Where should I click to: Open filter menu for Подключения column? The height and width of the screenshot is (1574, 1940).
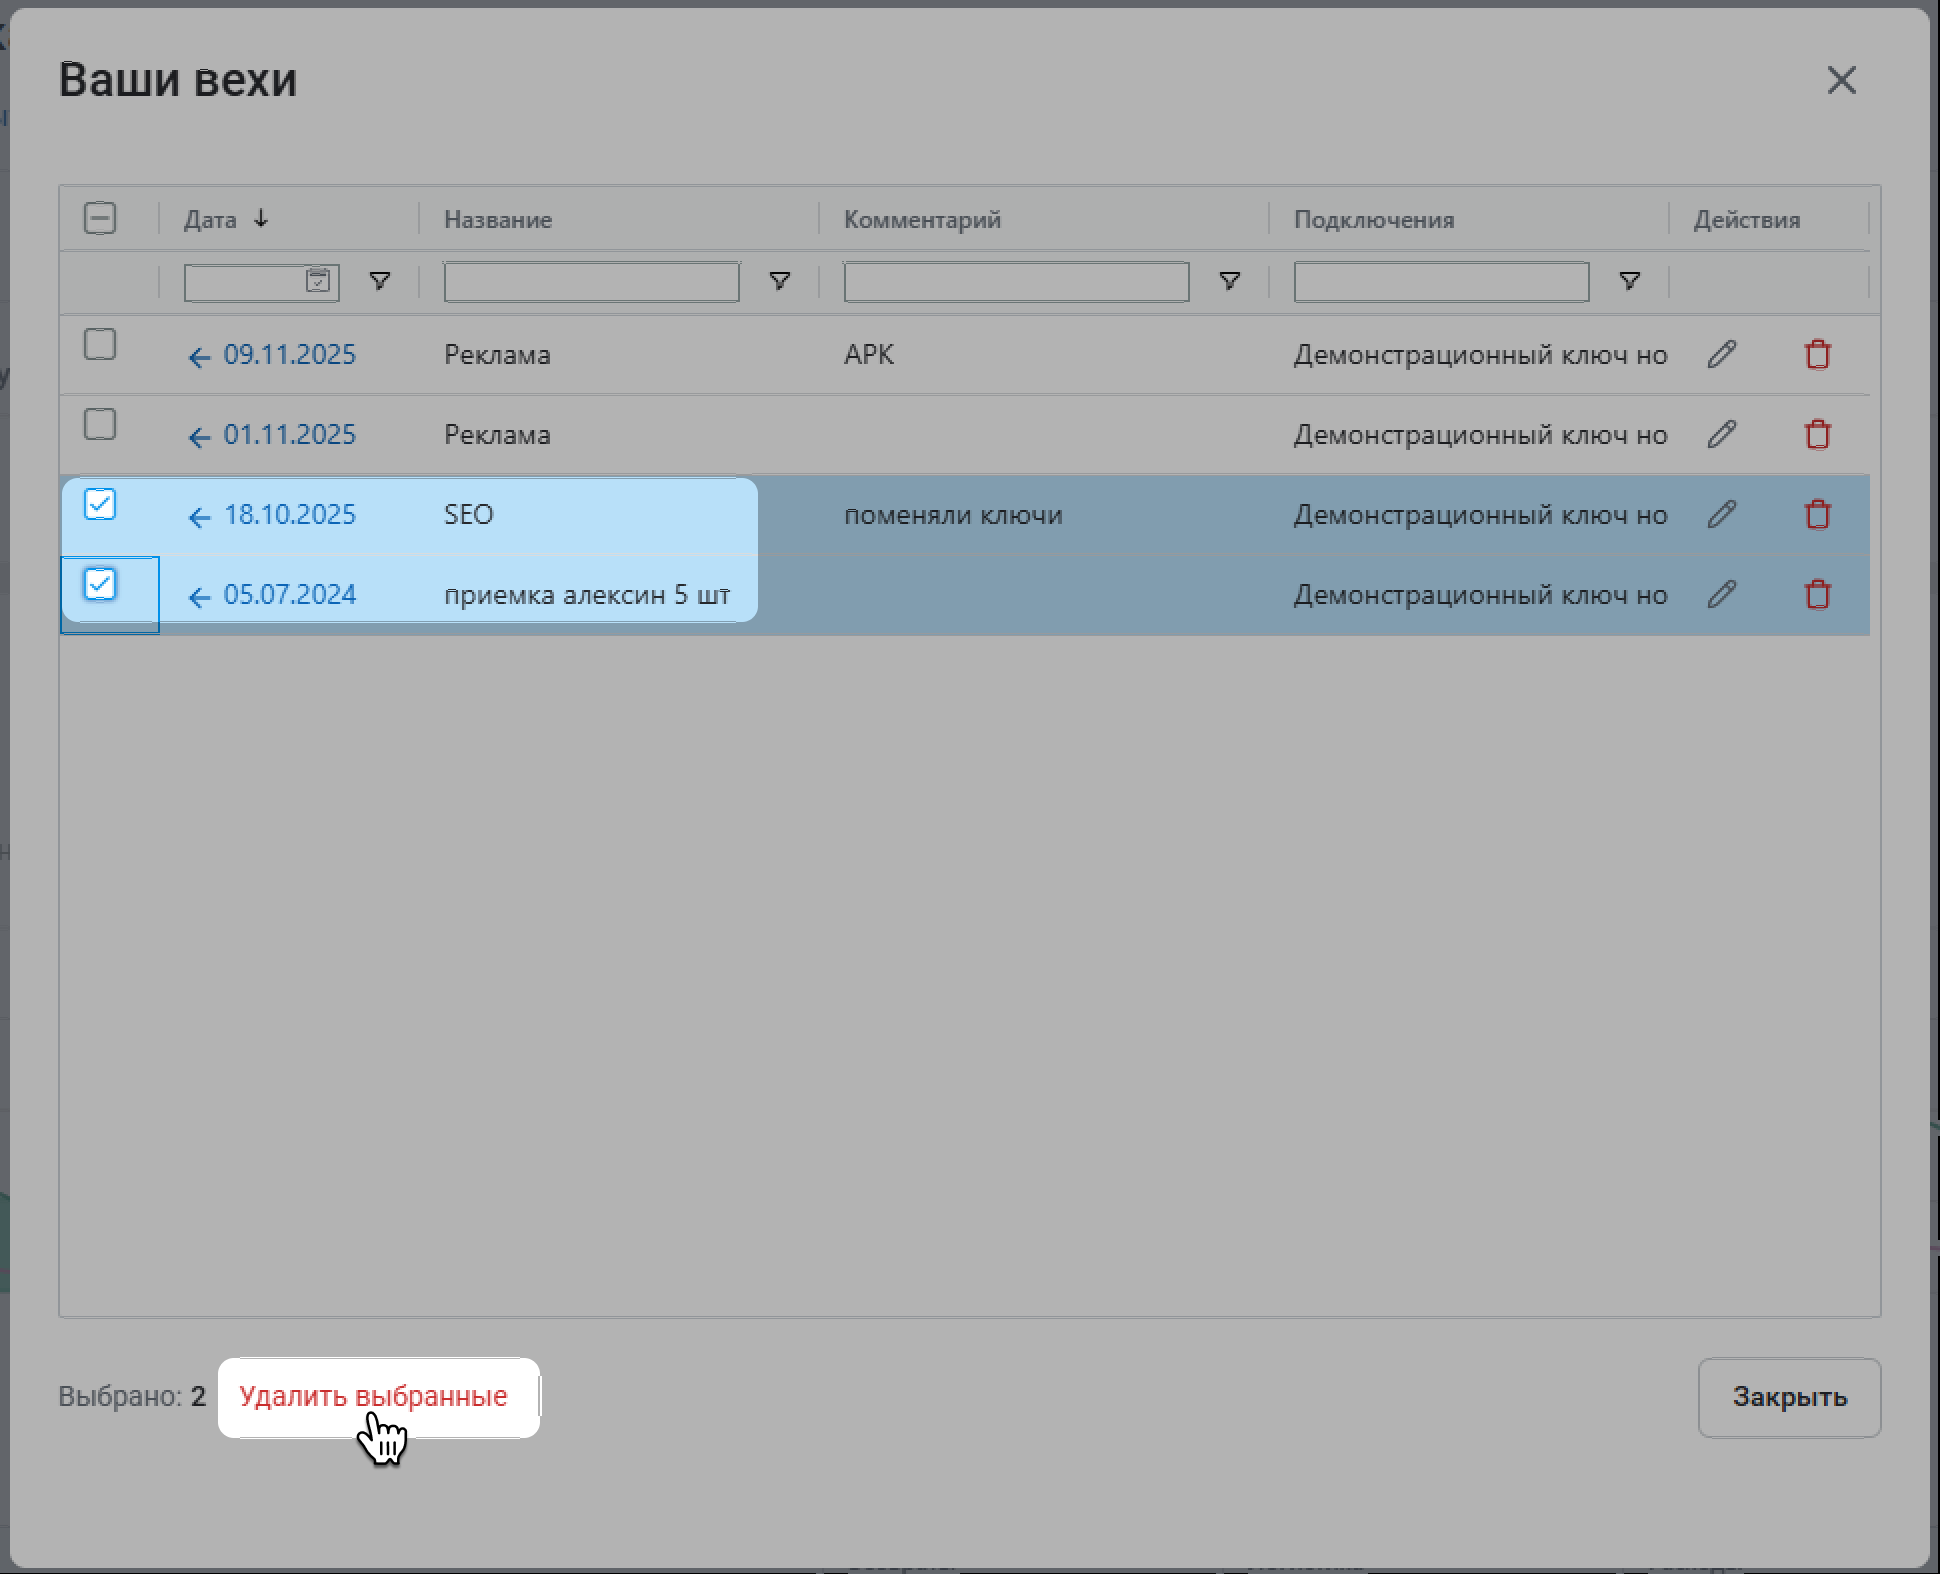click(1630, 281)
